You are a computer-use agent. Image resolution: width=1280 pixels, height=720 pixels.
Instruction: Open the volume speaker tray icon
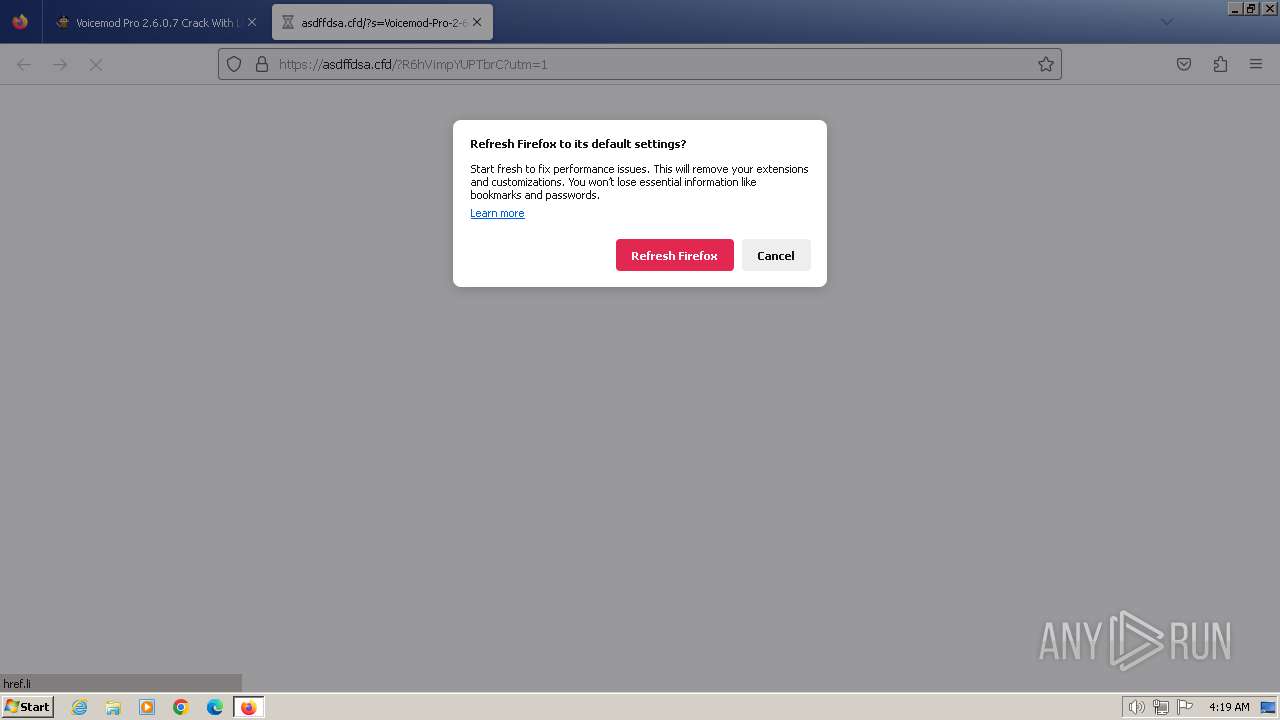[x=1136, y=707]
